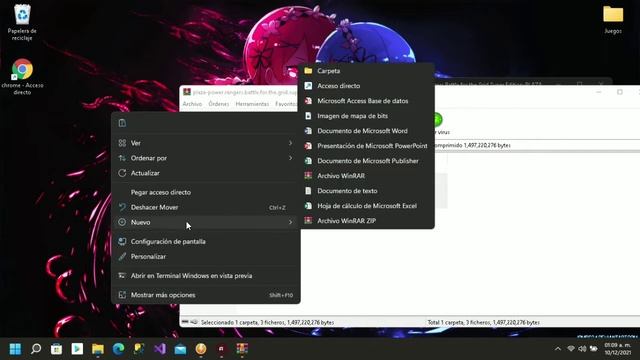Click the Total 1 carpeta status text
640x360 pixels.
tap(484, 322)
